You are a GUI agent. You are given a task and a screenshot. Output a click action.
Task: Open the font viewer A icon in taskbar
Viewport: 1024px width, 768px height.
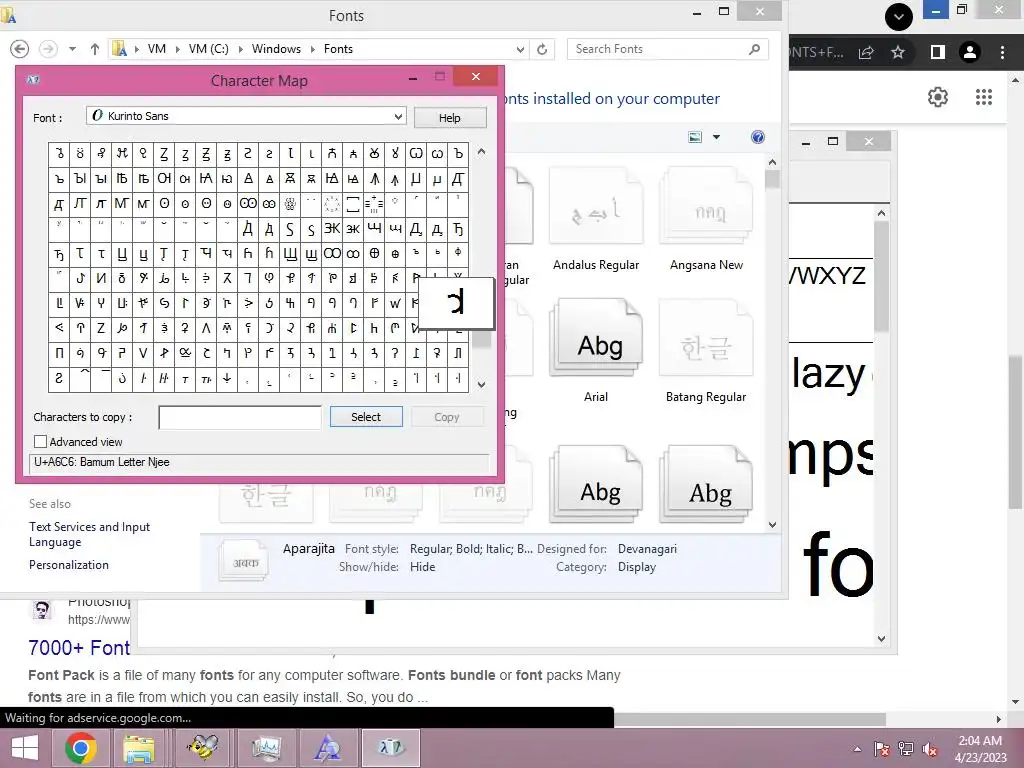point(327,748)
